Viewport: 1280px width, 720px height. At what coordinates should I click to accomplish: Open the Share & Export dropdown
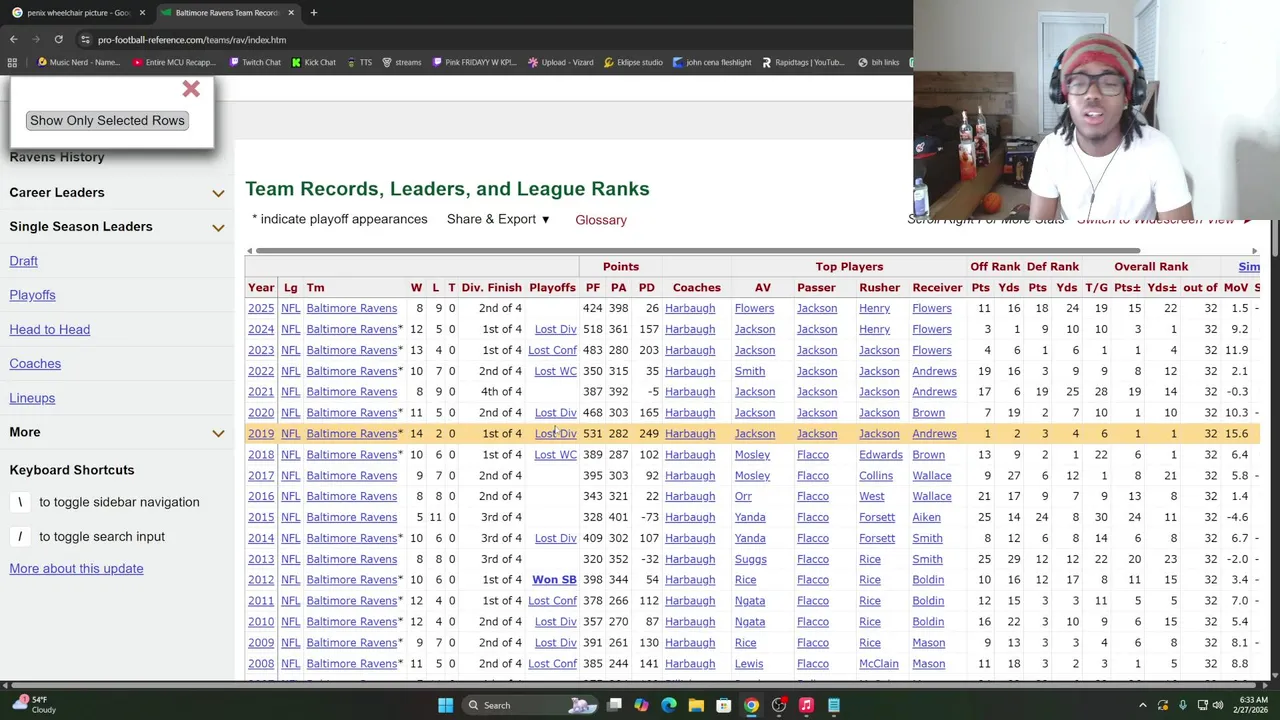[498, 219]
